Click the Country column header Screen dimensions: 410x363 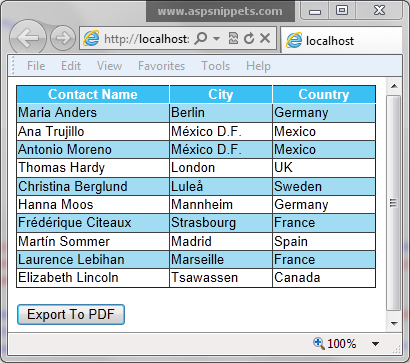click(324, 94)
